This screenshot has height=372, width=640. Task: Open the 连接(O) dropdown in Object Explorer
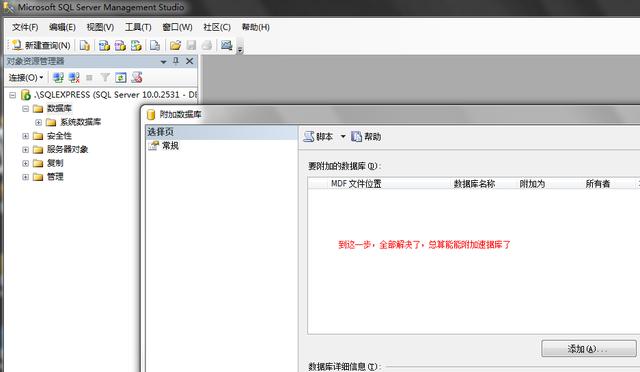pyautogui.click(x=26, y=77)
